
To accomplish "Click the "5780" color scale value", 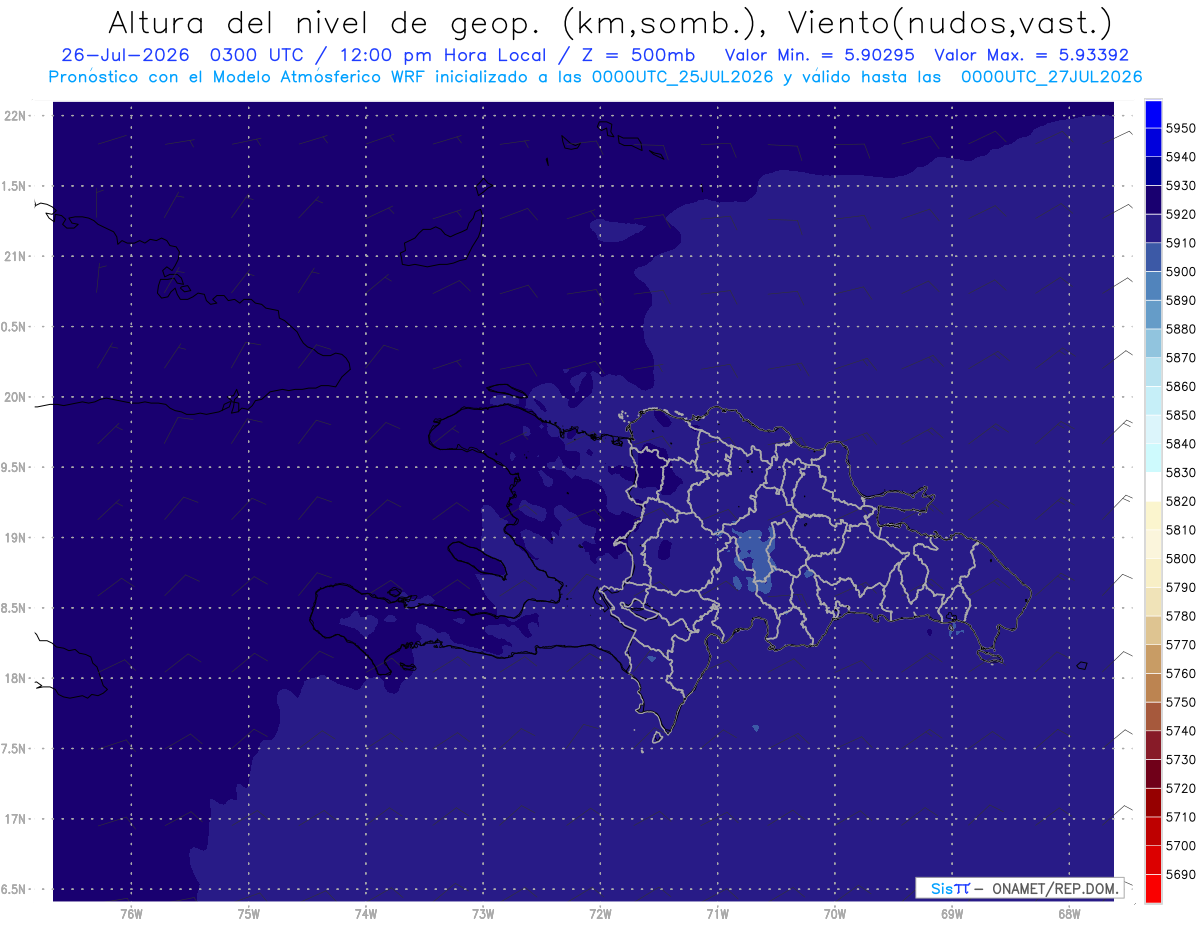I will click(1181, 616).
